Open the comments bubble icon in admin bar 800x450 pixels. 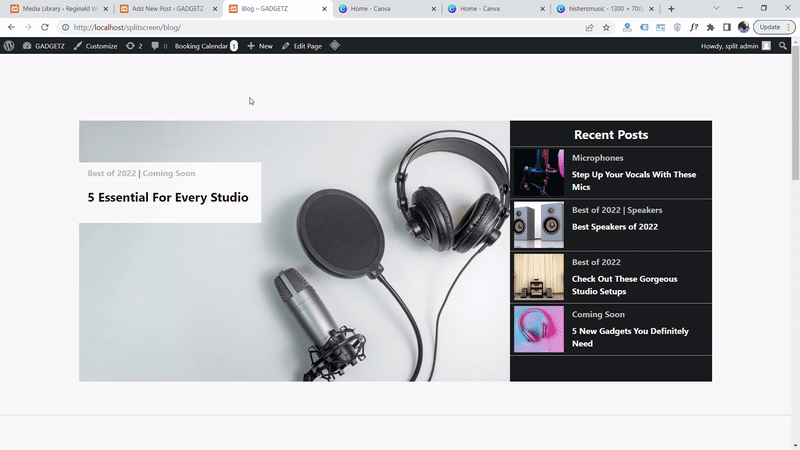[159, 46]
